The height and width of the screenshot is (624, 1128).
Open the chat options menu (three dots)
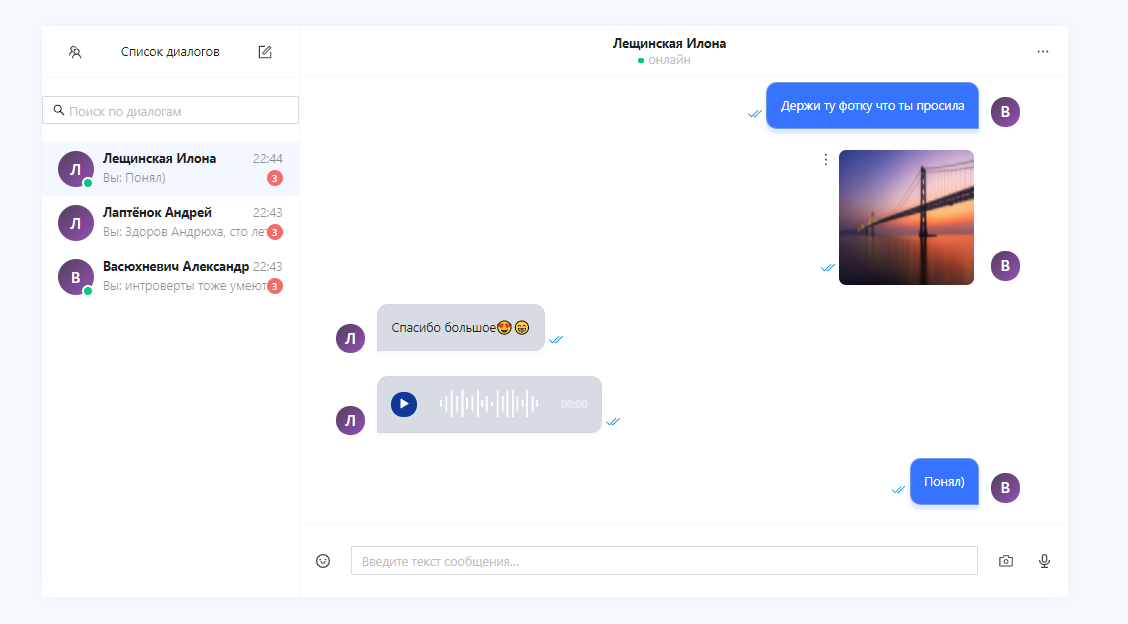point(1044,50)
